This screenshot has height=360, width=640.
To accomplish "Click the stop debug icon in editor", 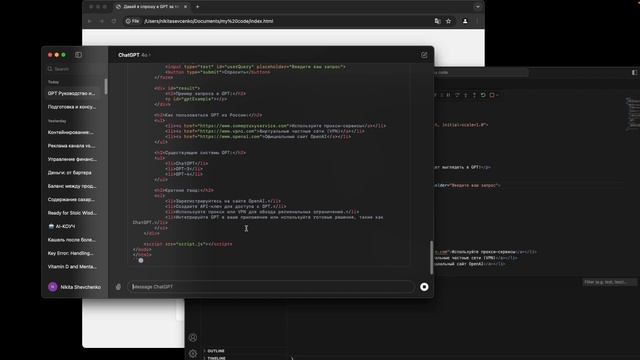I will (x=492, y=95).
